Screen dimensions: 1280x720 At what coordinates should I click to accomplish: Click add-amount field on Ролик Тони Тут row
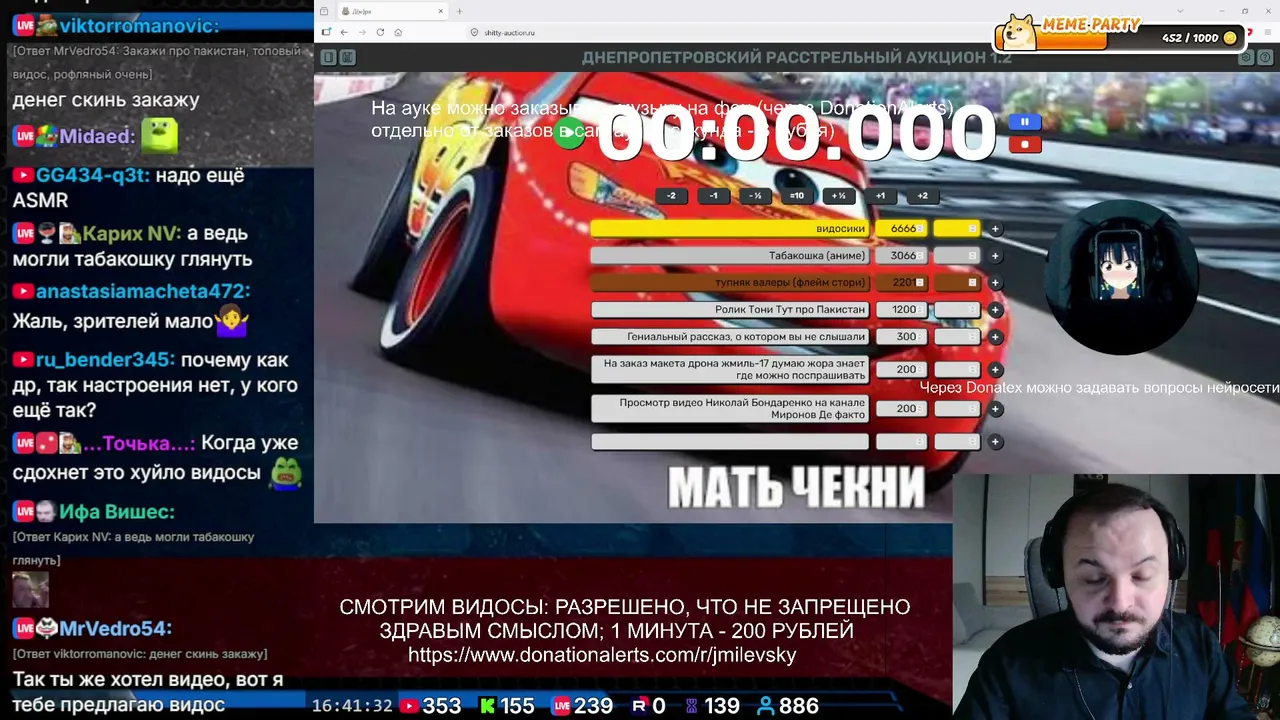tap(957, 310)
